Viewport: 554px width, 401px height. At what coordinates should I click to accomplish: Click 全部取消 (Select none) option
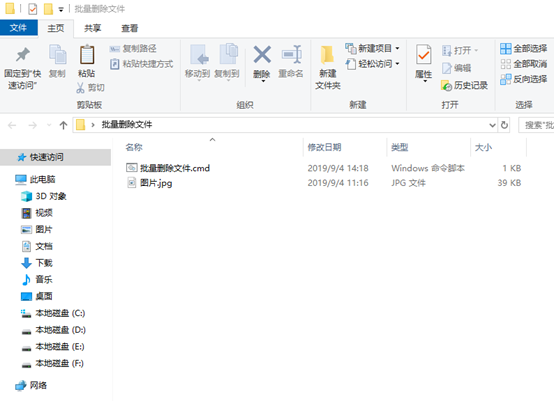[523, 64]
